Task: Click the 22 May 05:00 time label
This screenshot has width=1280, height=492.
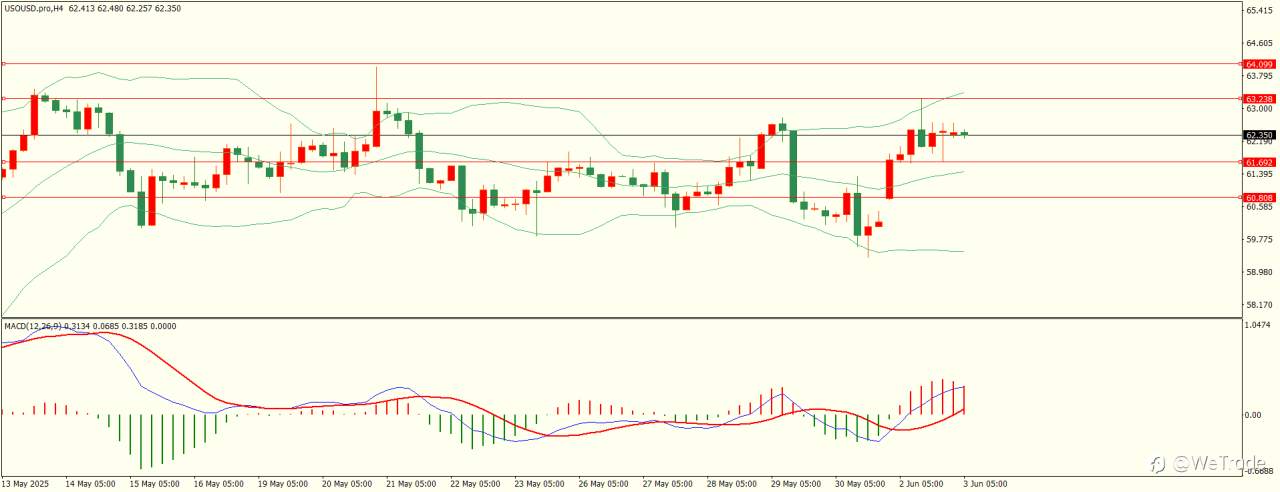Action: (474, 484)
